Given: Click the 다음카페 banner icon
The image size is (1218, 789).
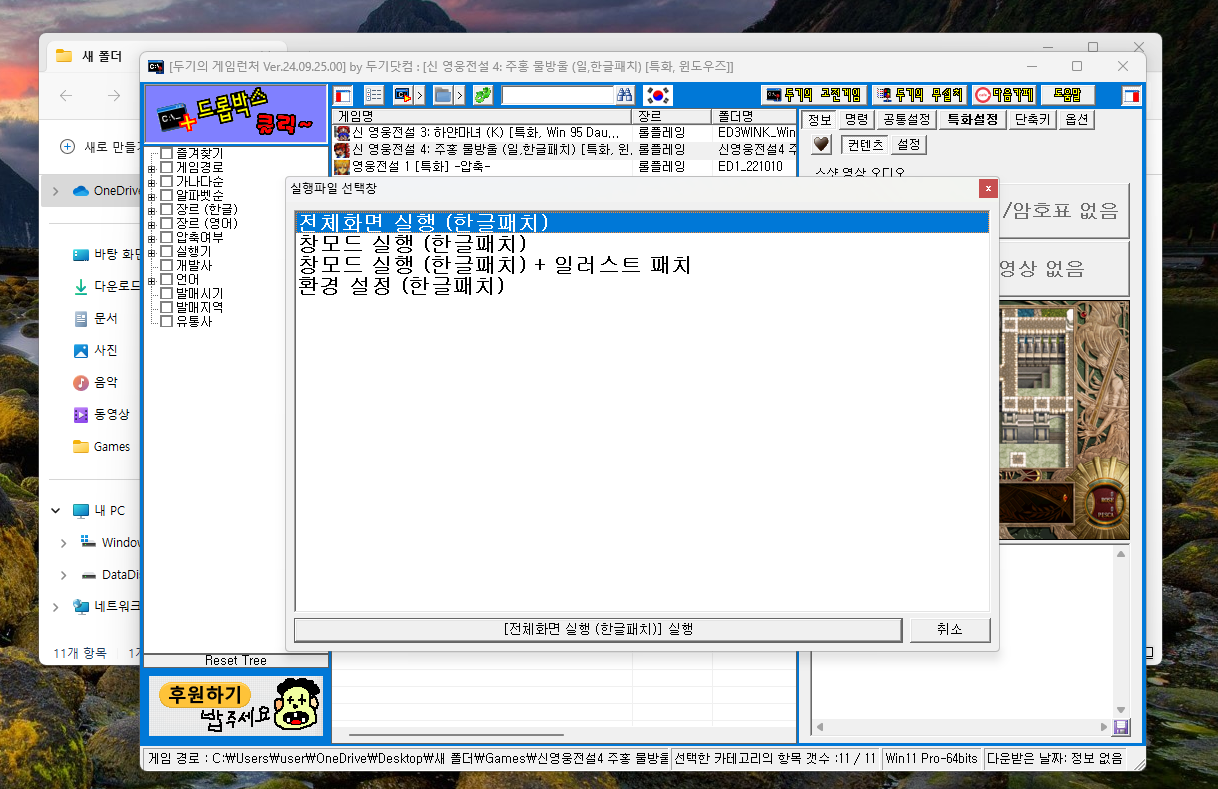Looking at the screenshot, I should click(x=1003, y=95).
